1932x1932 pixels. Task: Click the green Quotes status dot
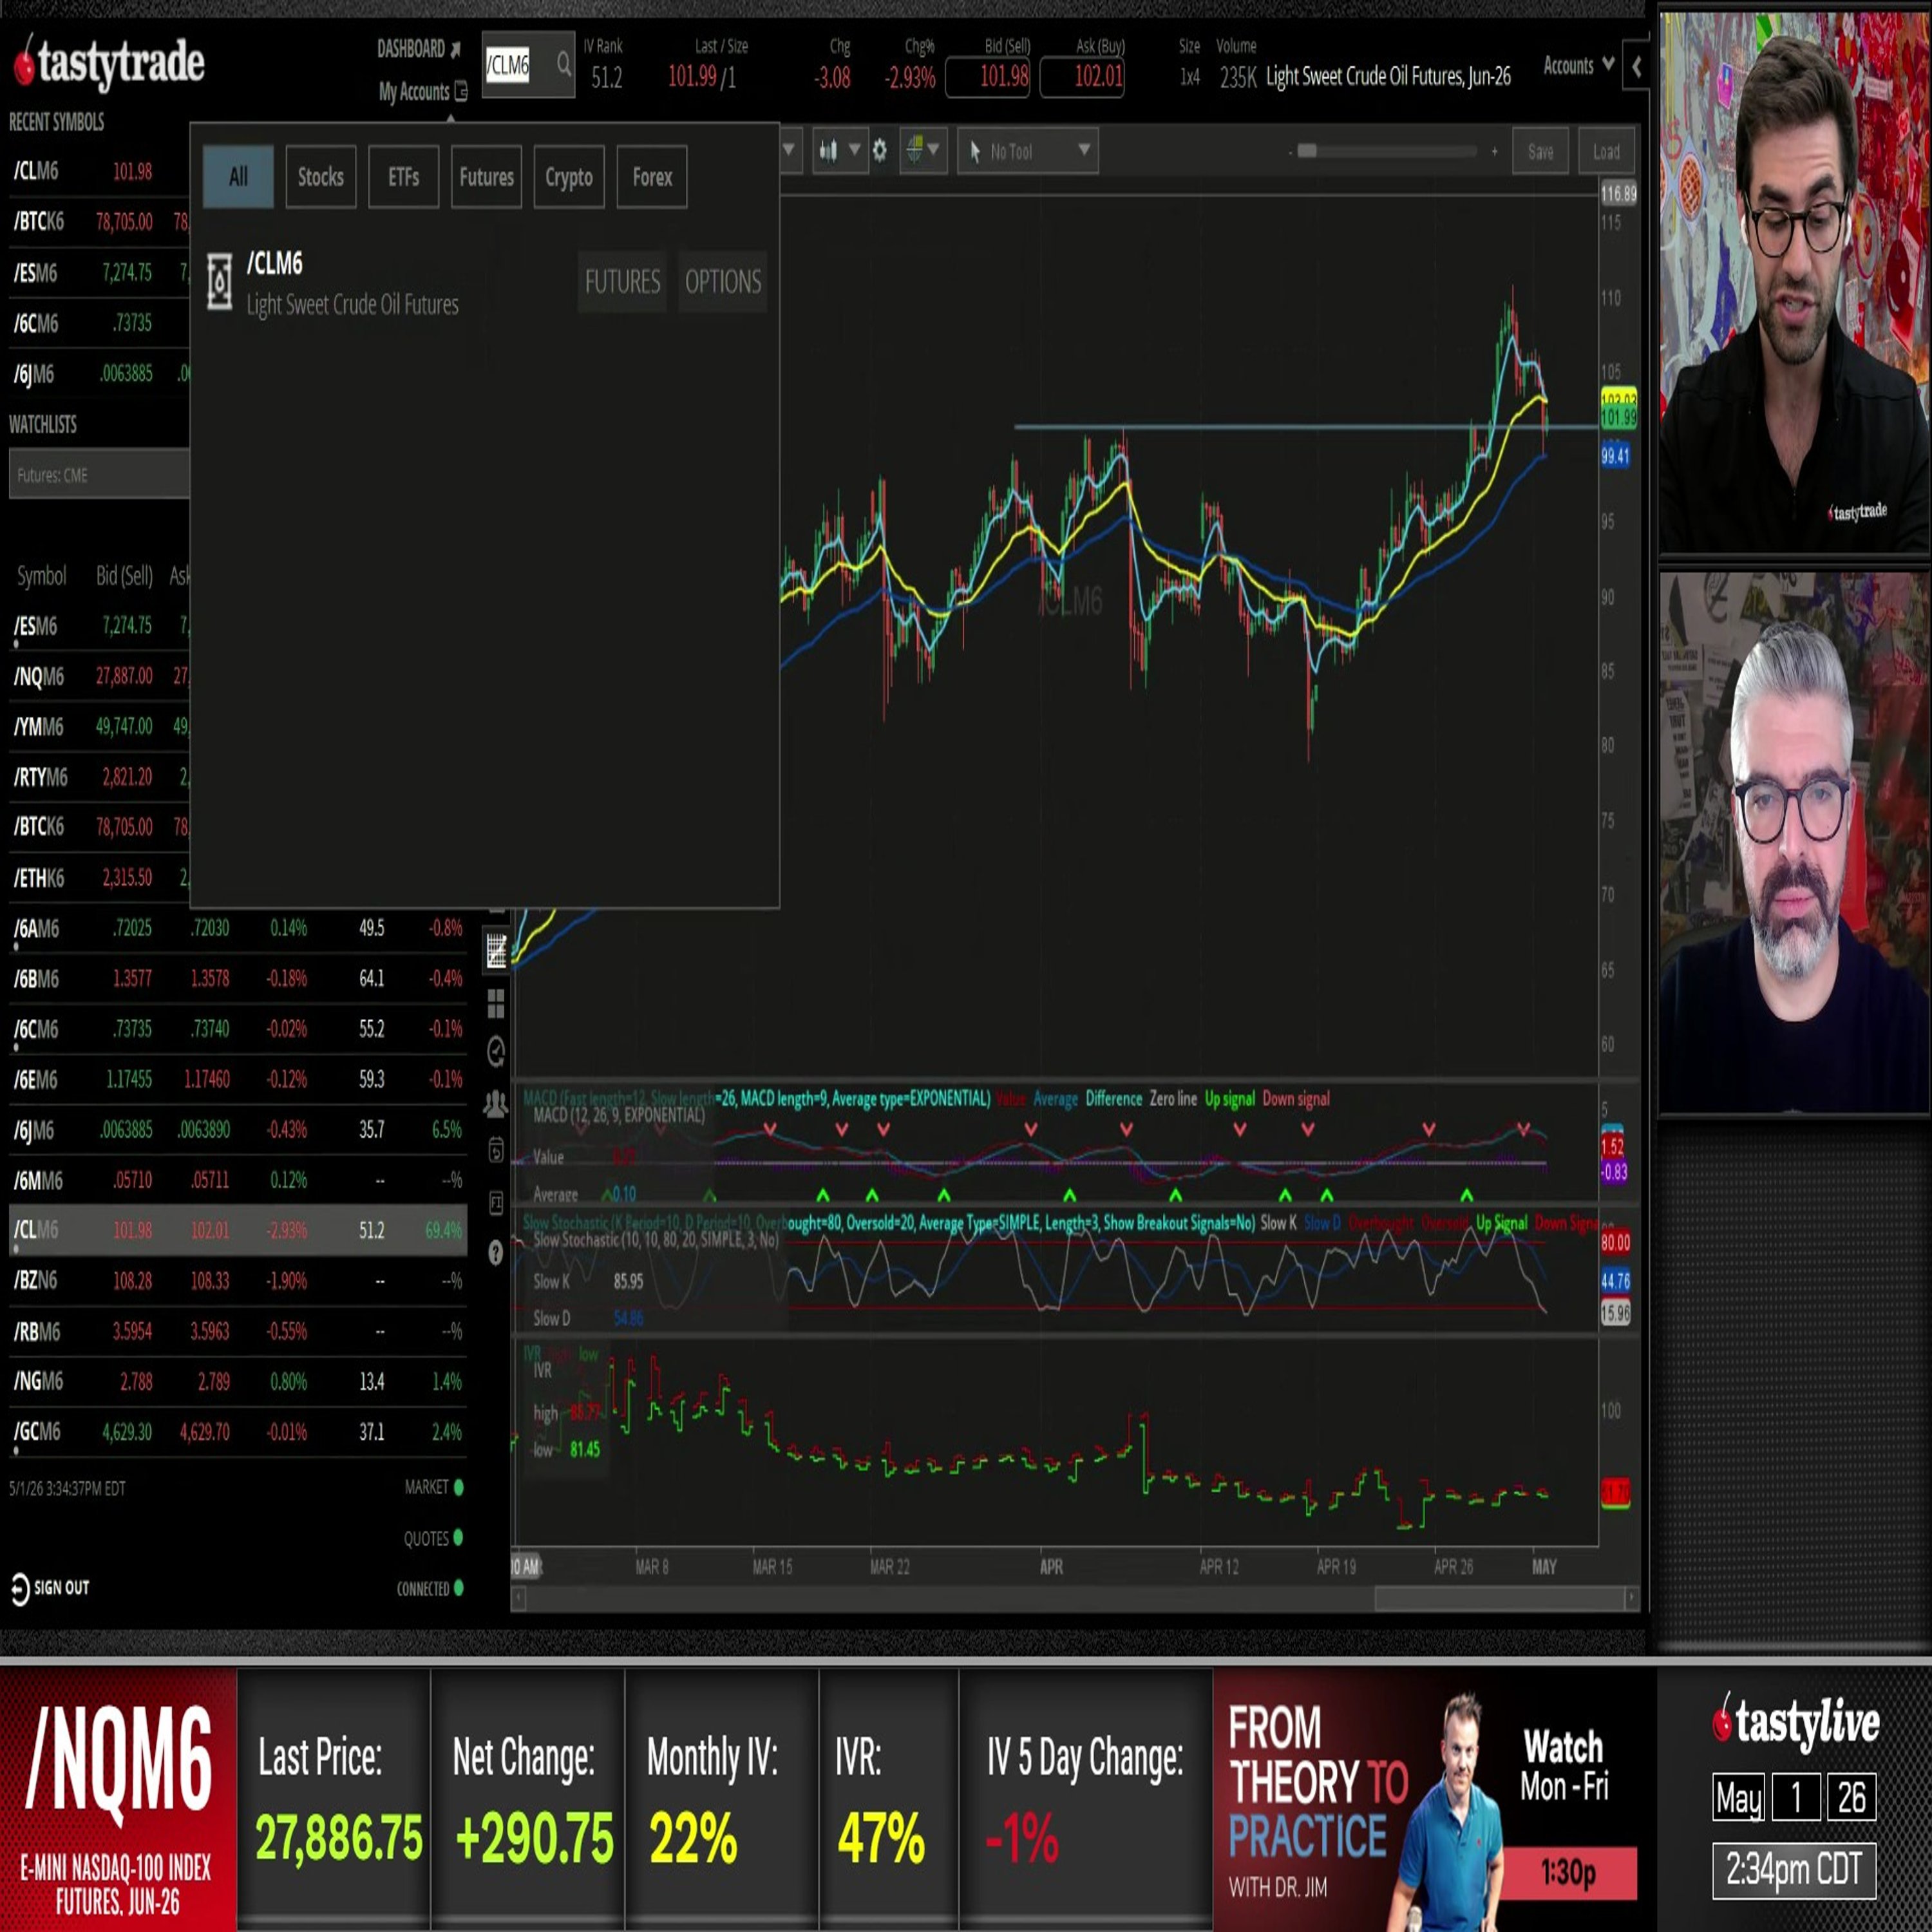[x=459, y=1538]
